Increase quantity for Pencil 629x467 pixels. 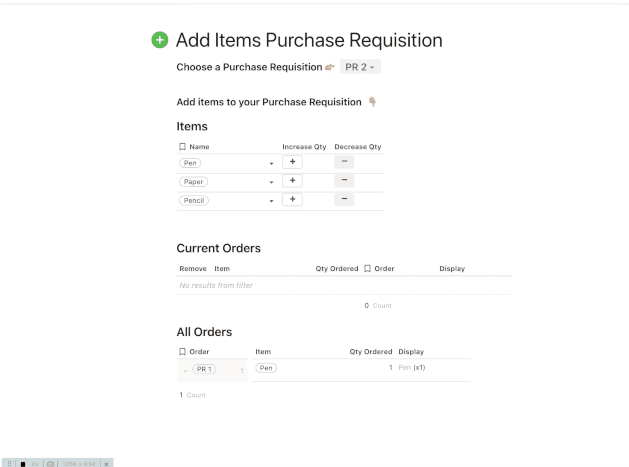point(292,199)
